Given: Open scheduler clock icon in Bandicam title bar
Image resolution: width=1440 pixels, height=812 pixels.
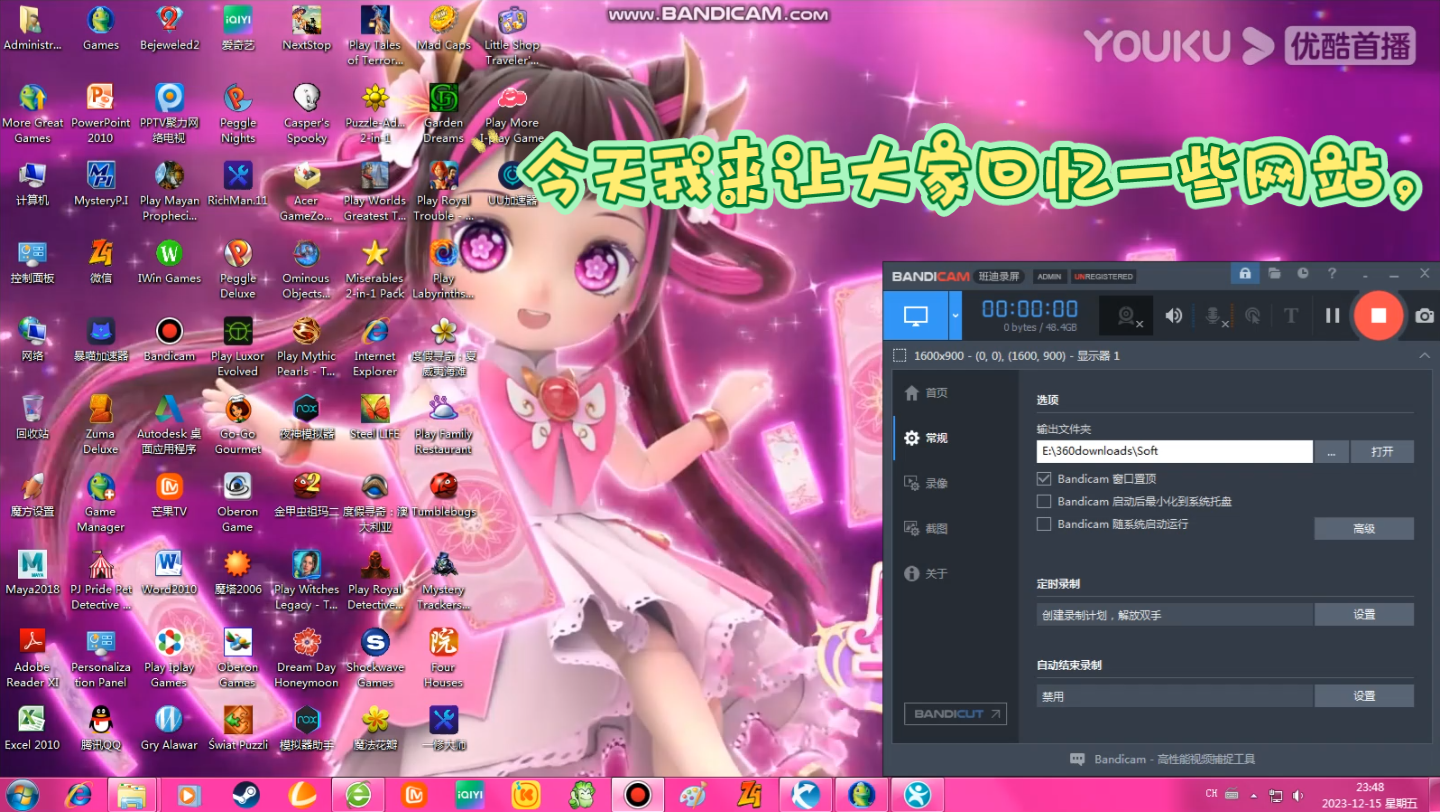Looking at the screenshot, I should (1303, 274).
